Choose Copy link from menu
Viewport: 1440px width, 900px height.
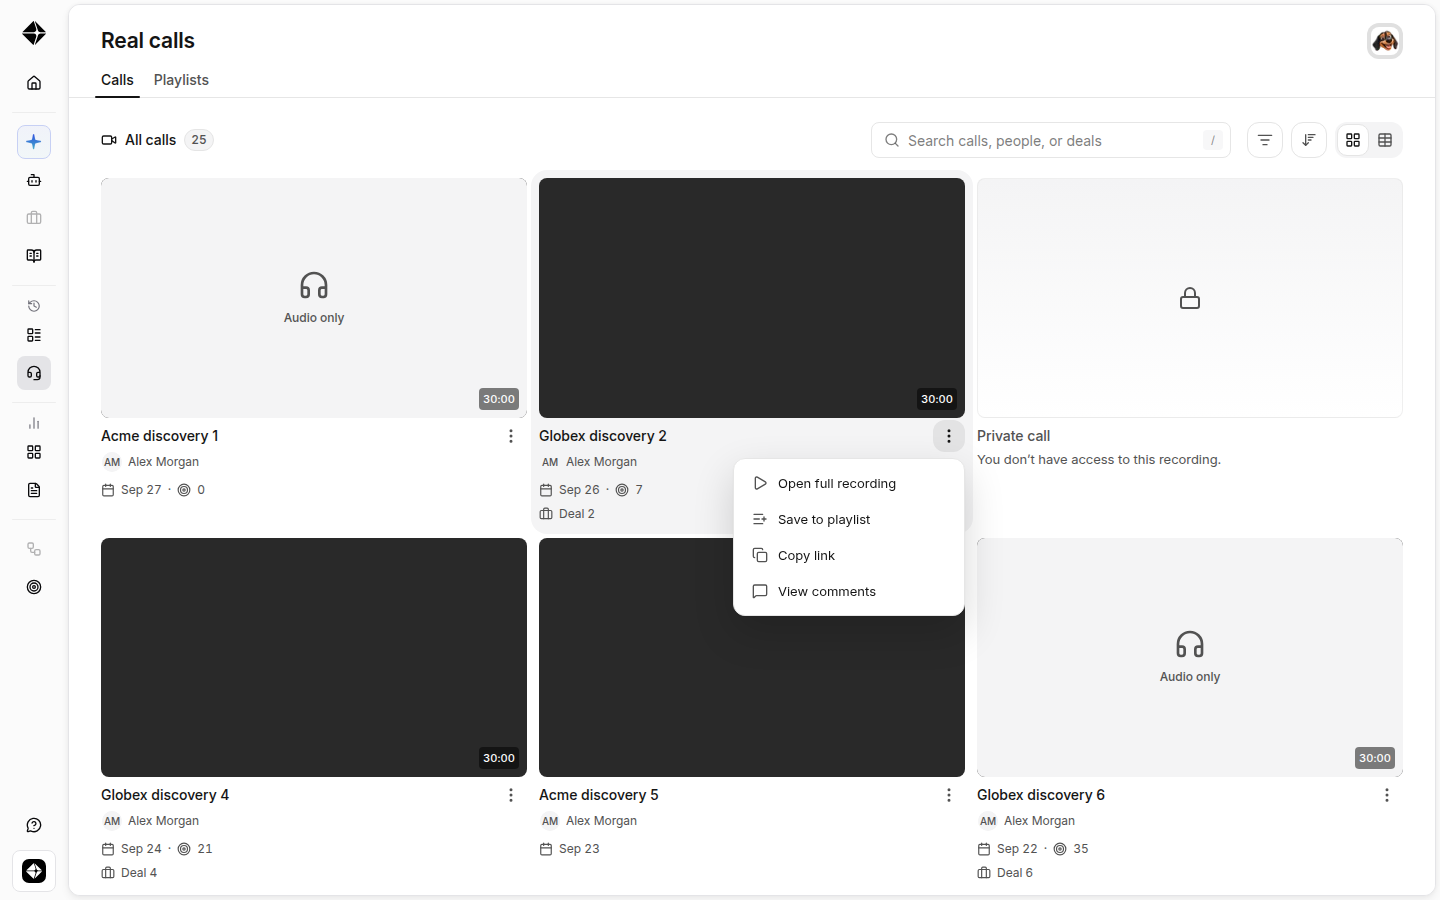(849, 556)
